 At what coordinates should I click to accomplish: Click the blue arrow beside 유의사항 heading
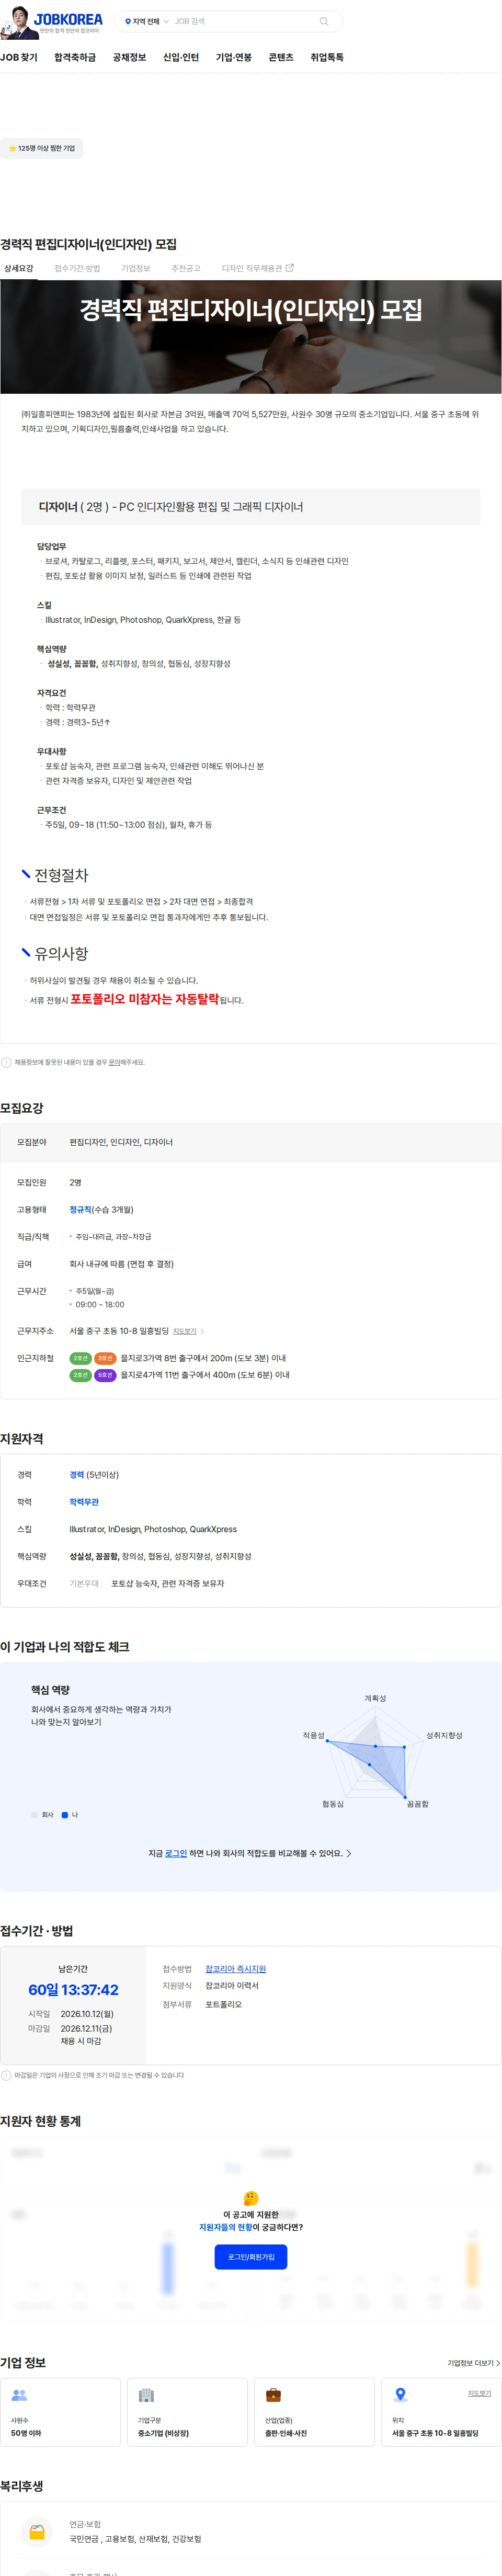click(26, 952)
